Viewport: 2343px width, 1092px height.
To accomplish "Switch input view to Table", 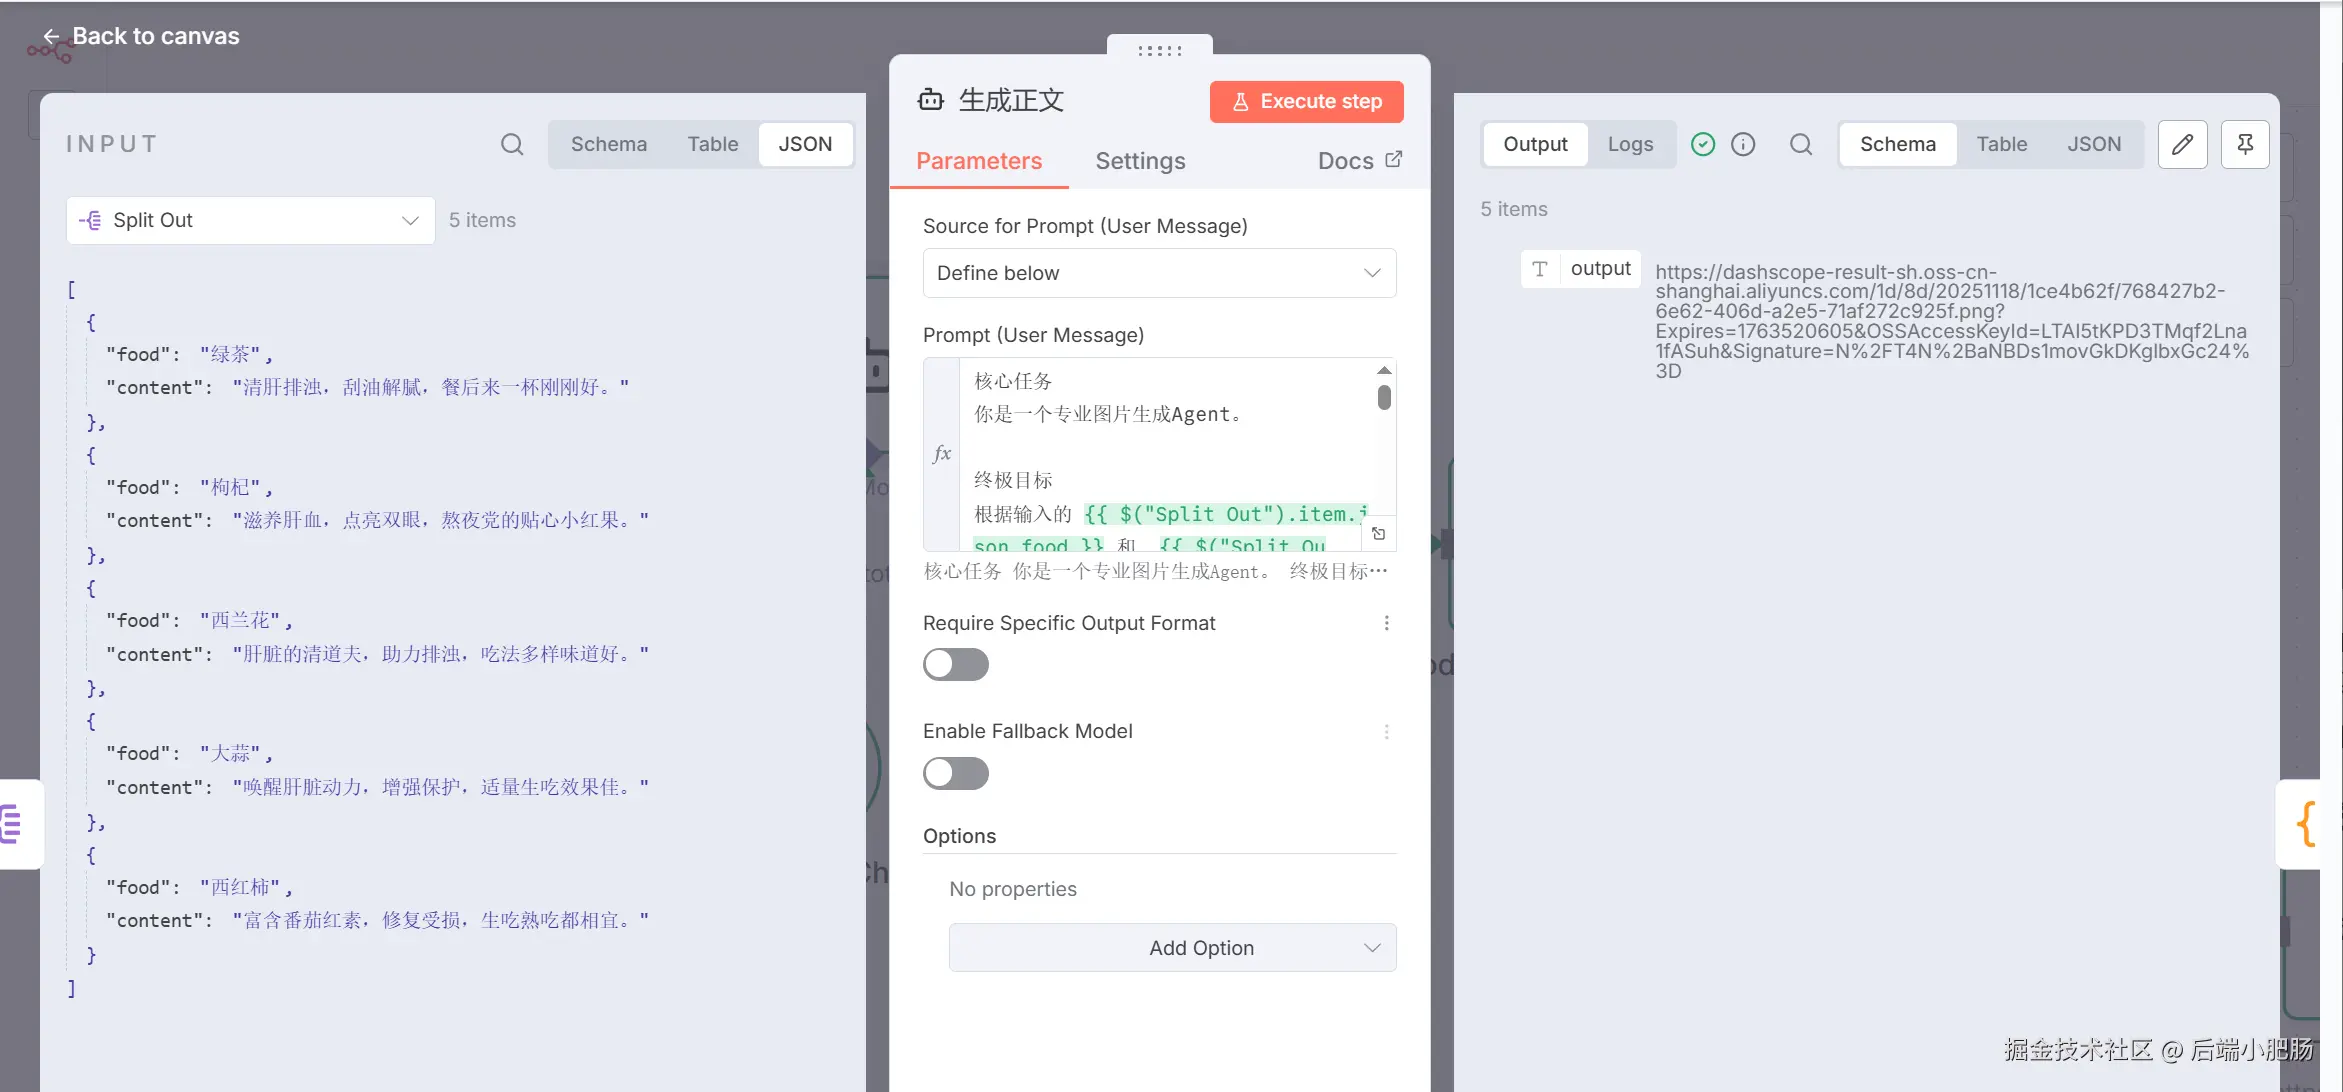I will [712, 144].
